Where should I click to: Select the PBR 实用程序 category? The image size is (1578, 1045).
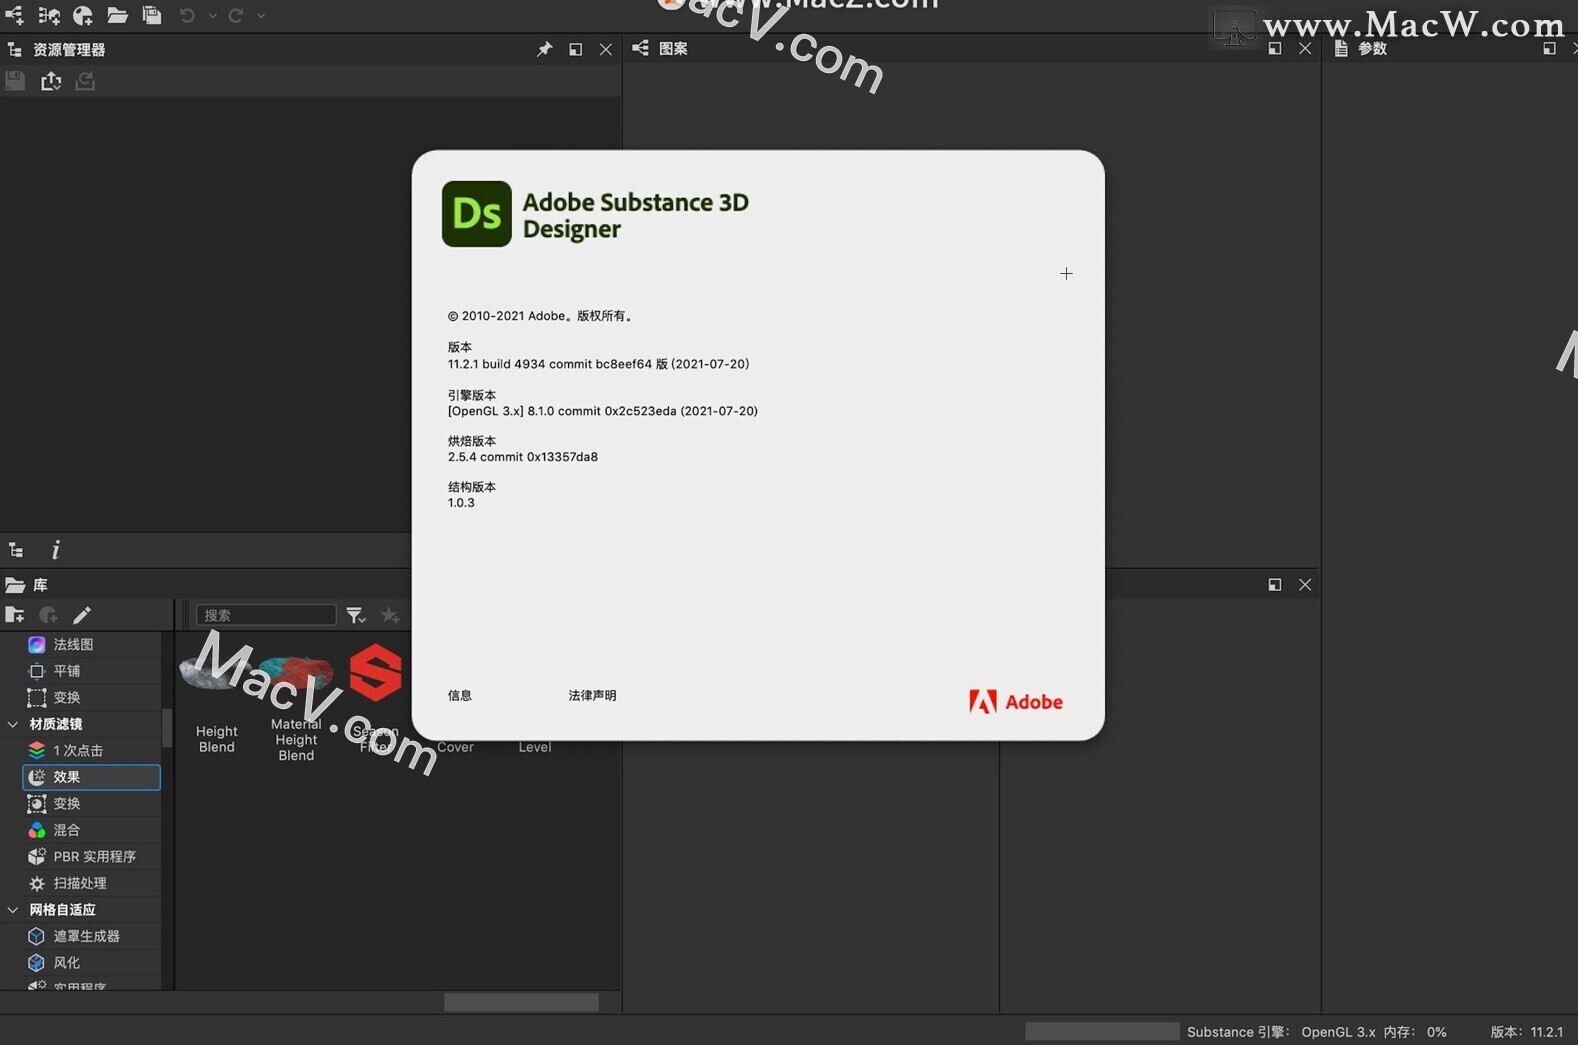(x=91, y=856)
